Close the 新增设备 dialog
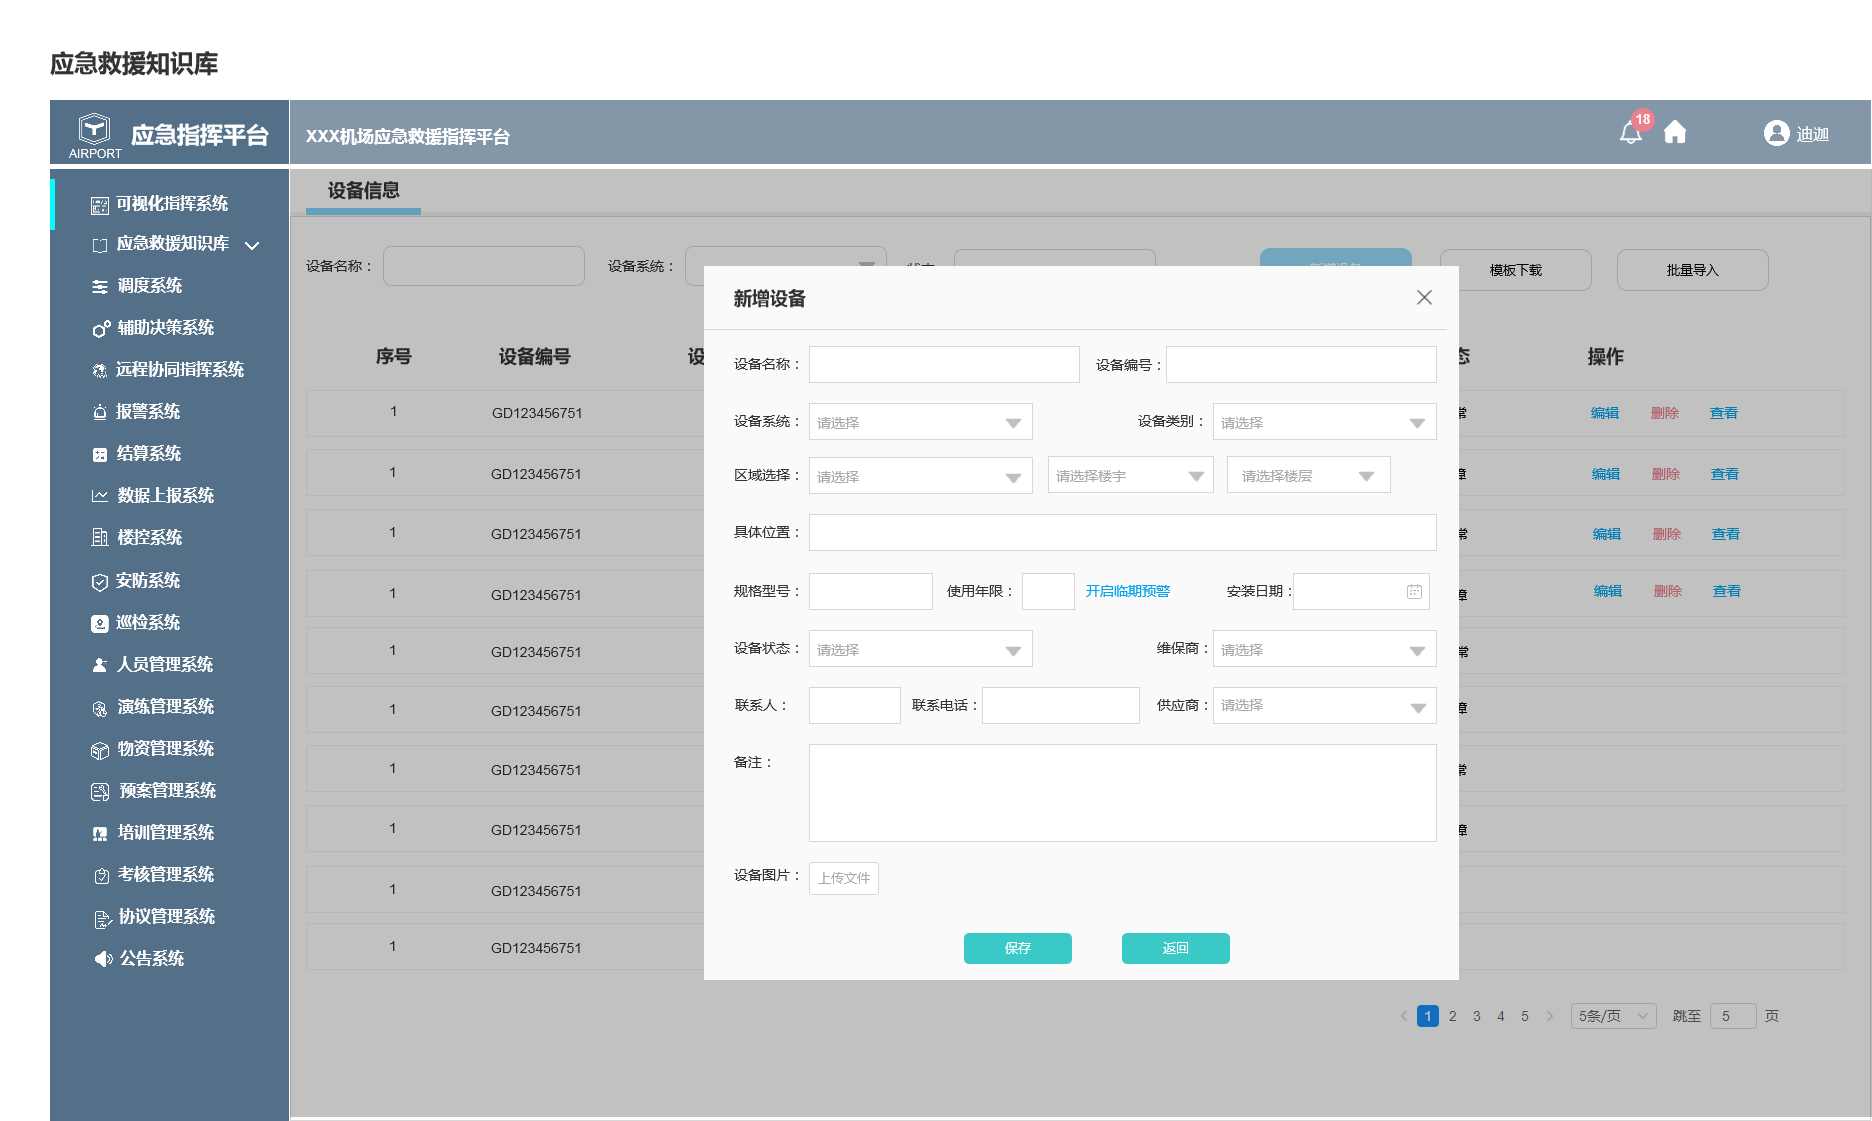1872x1121 pixels. click(1424, 297)
